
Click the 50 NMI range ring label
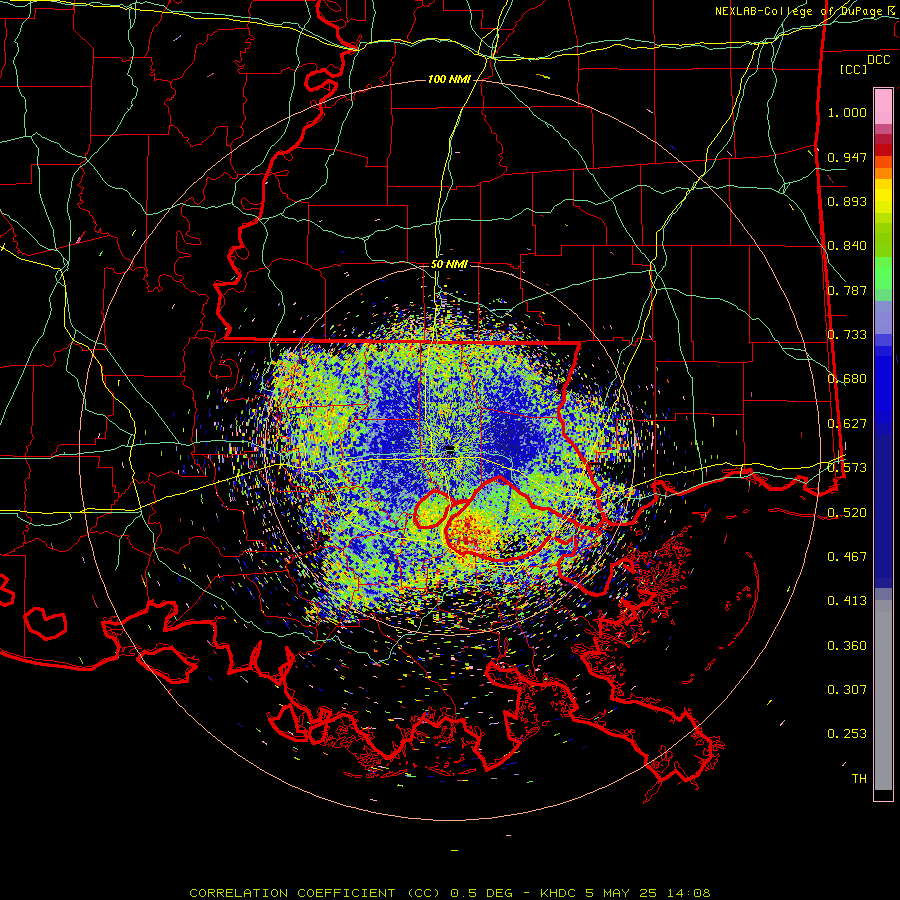449,264
